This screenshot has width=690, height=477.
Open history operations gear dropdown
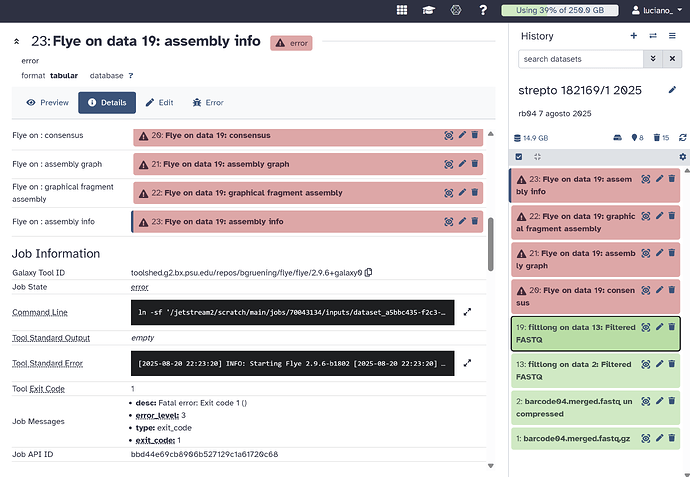(683, 157)
